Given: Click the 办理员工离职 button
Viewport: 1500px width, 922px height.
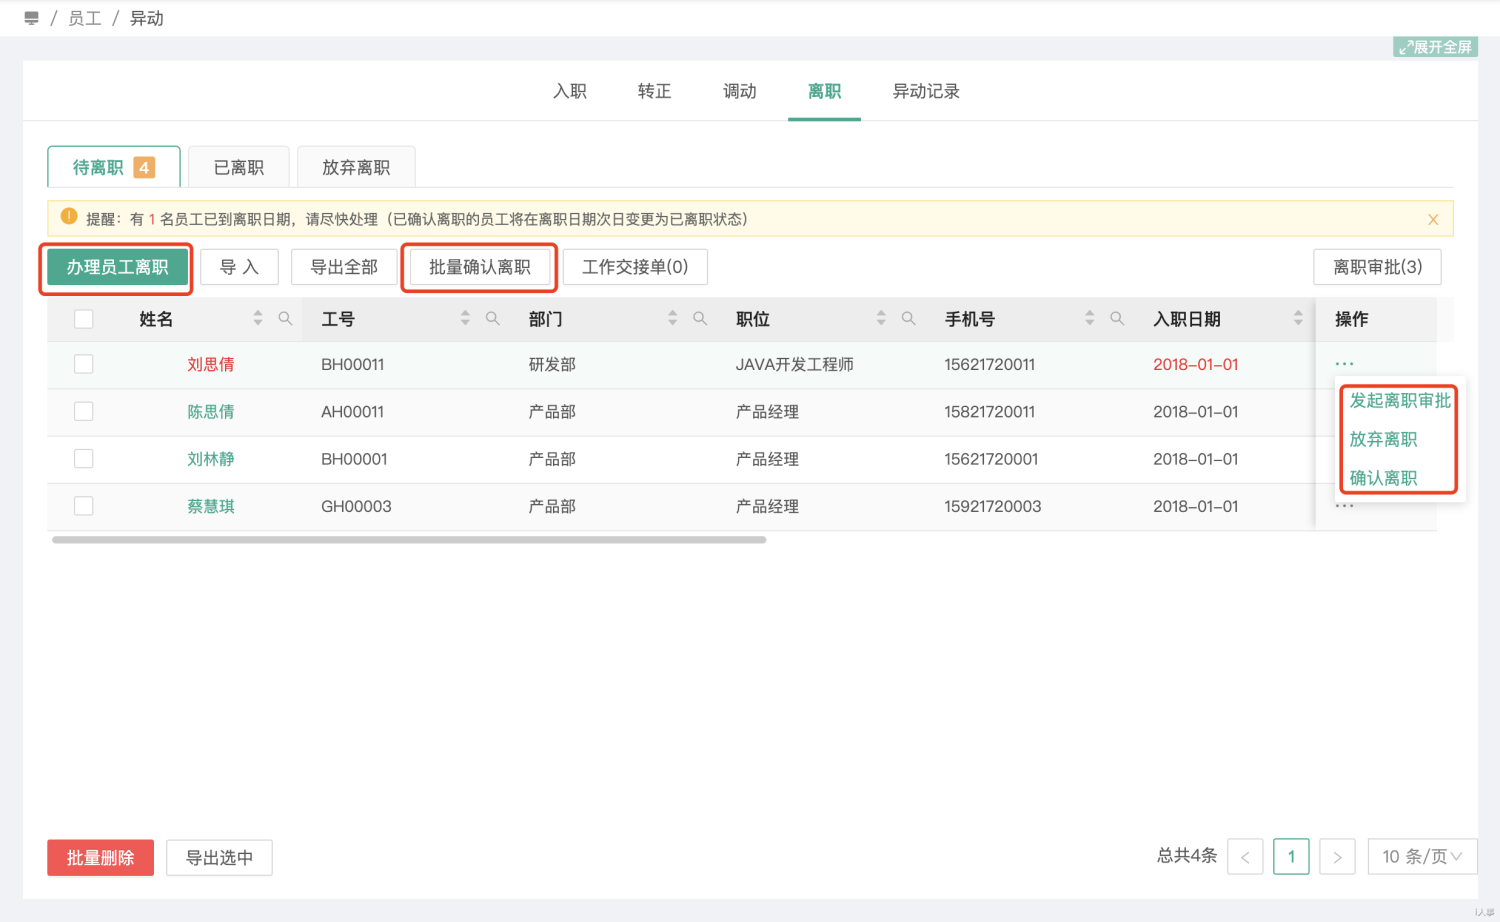Looking at the screenshot, I should [118, 267].
